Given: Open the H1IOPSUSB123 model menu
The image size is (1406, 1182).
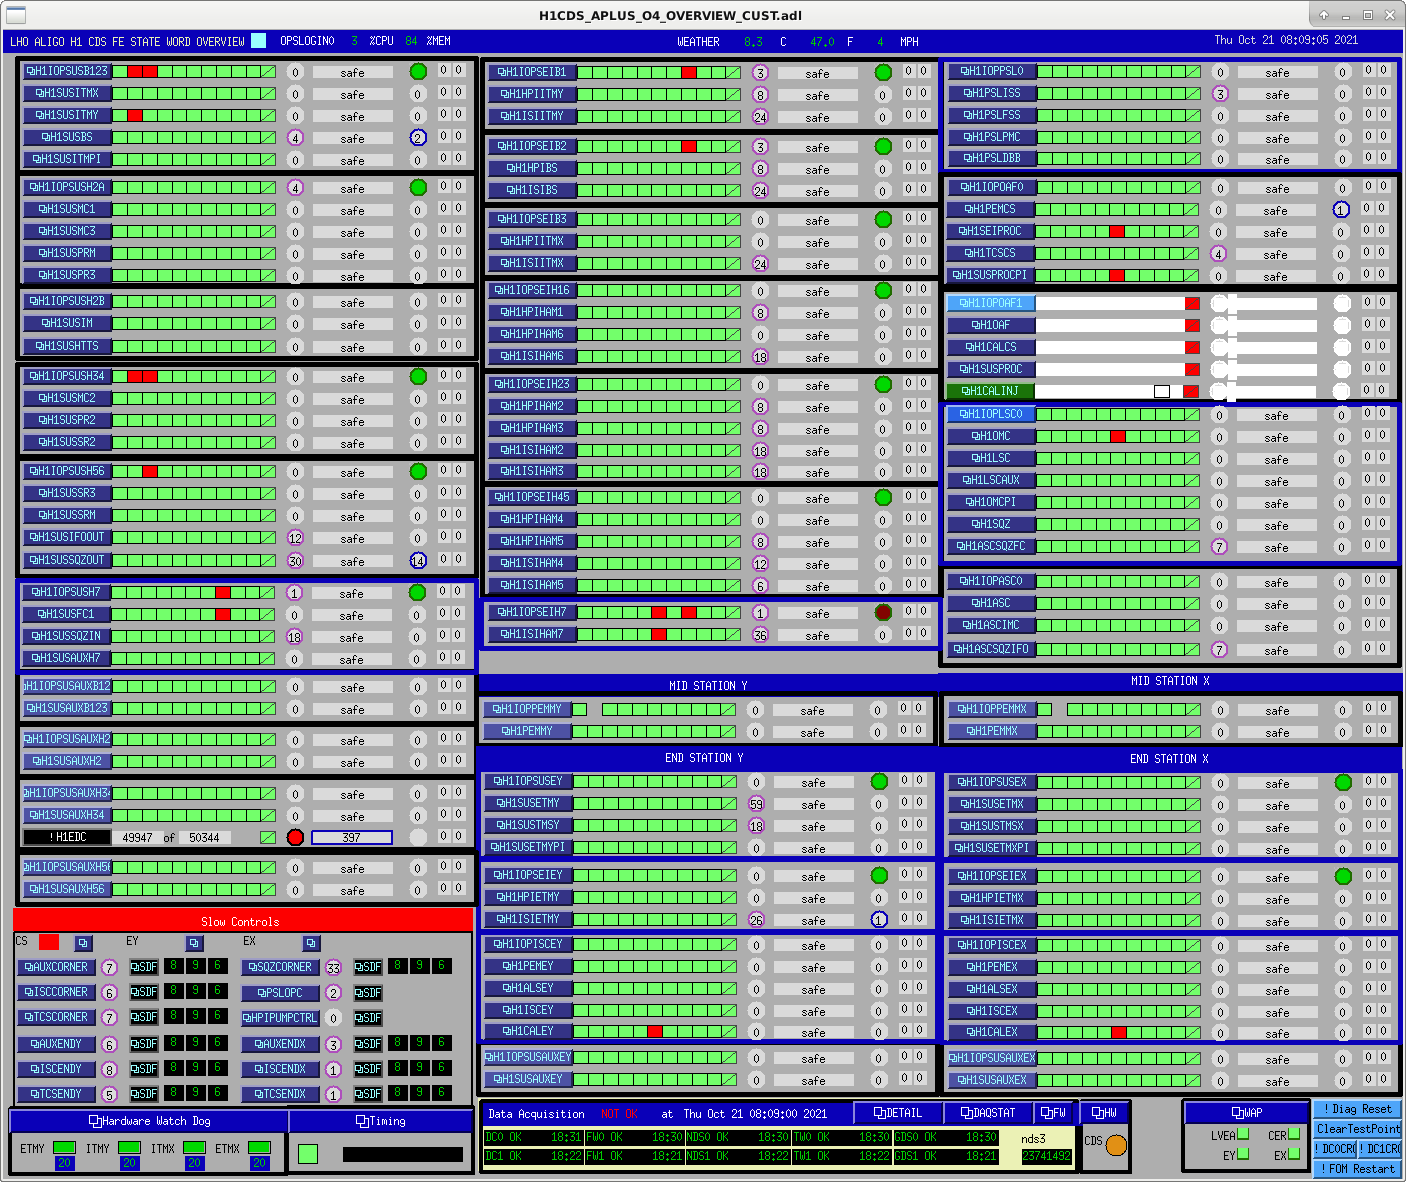Looking at the screenshot, I should 67,71.
